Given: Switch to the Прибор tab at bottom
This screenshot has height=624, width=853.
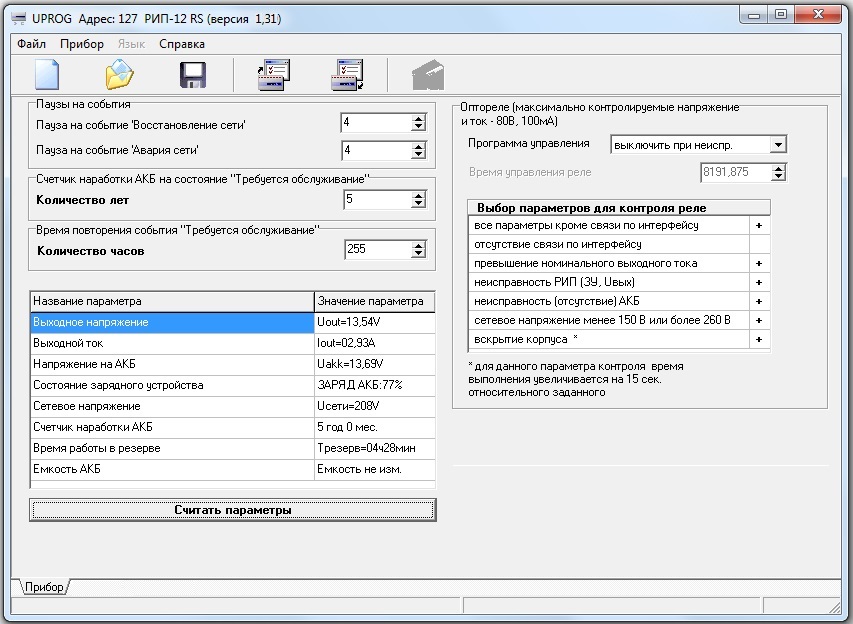Looking at the screenshot, I should (x=43, y=587).
